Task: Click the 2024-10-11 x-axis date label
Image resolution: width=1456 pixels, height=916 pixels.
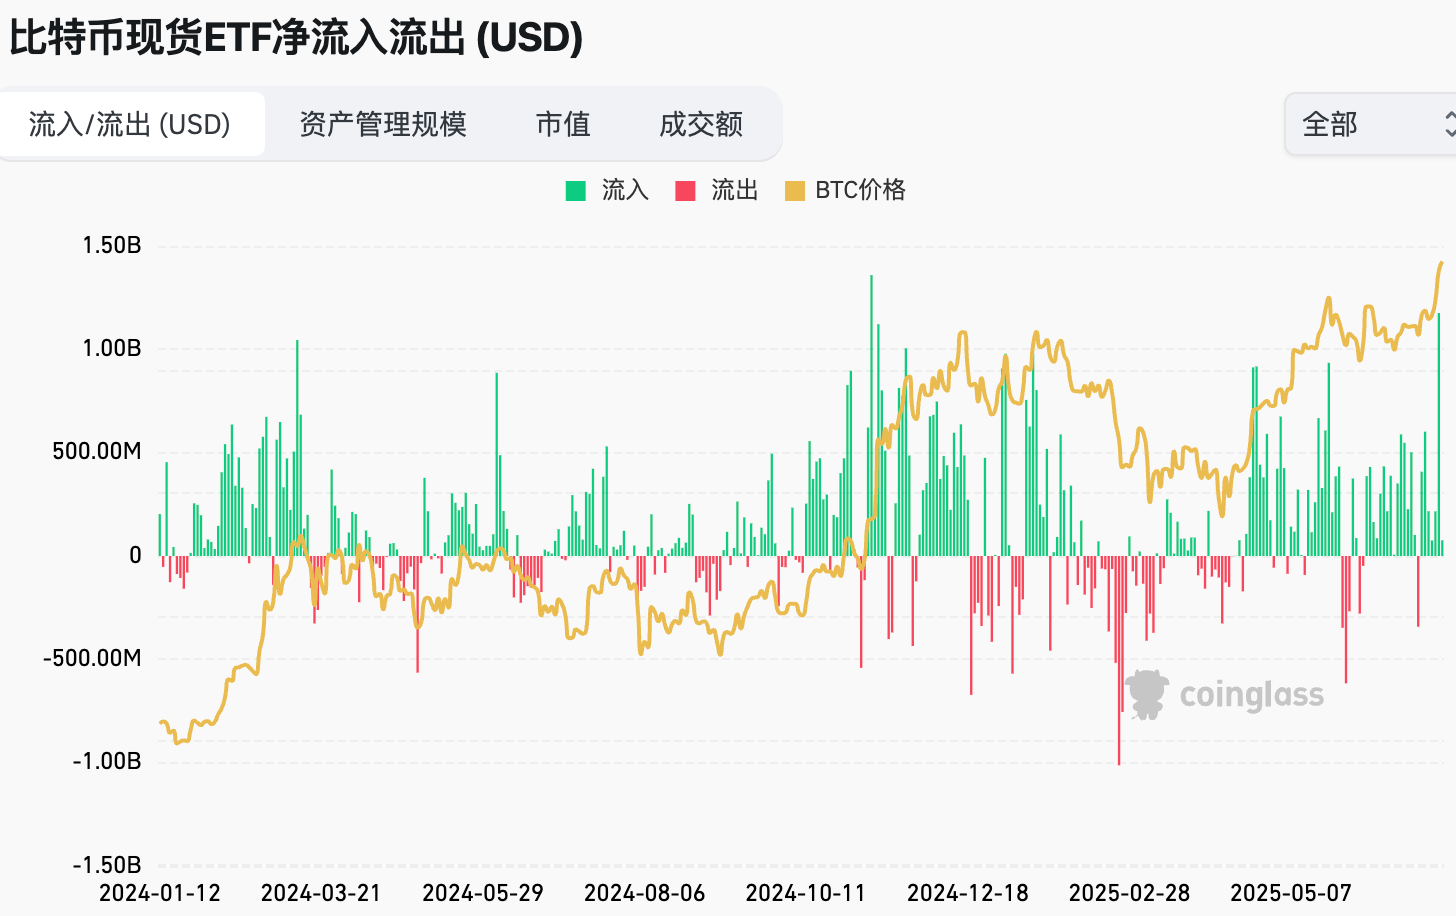Action: click(806, 893)
